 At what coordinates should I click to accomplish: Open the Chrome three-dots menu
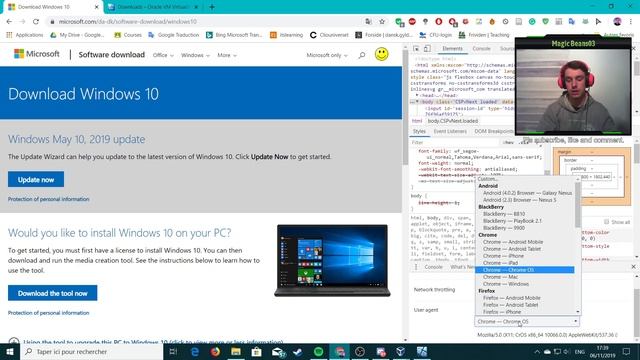pos(631,22)
